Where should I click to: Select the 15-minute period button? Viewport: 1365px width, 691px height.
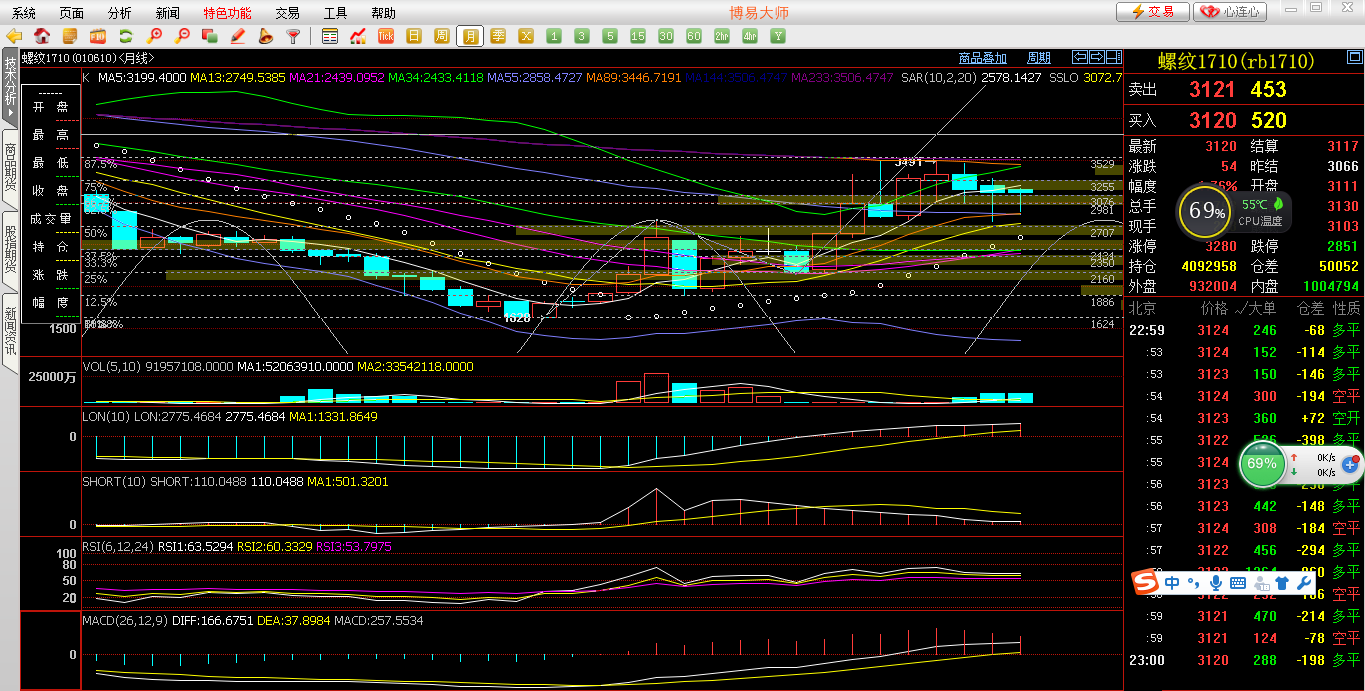click(638, 36)
